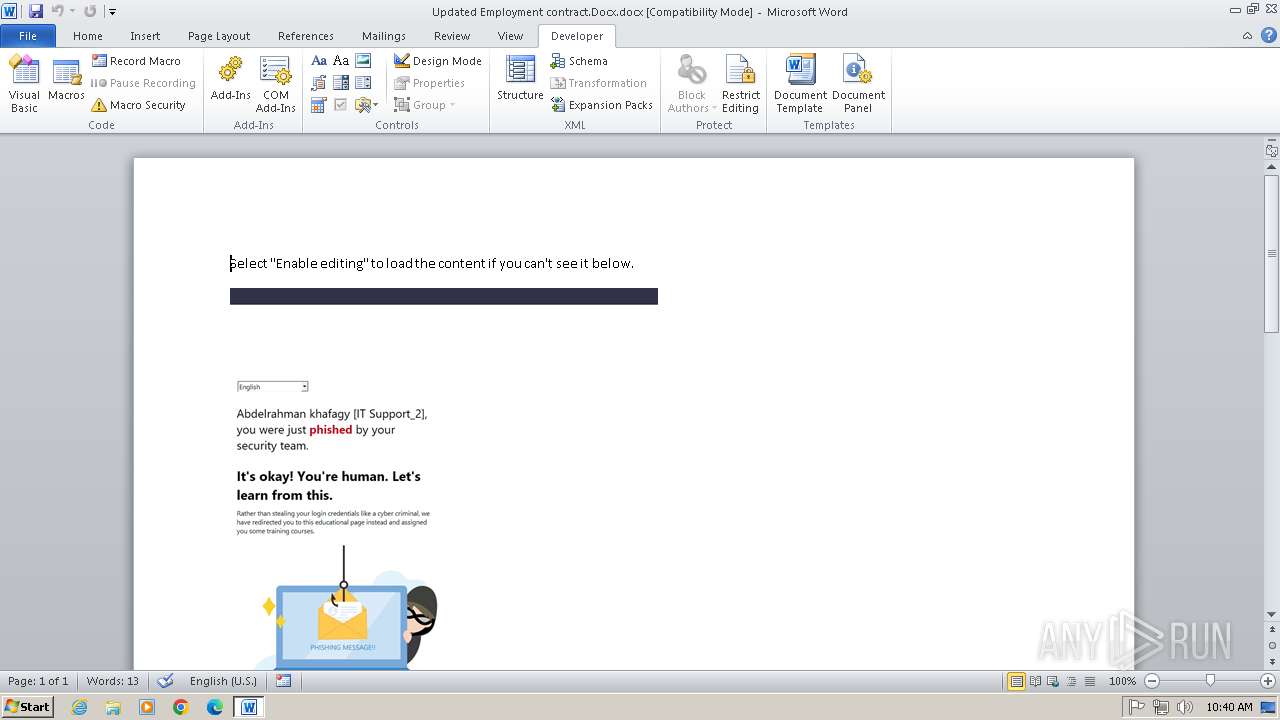Click Select Browse Object button
This screenshot has width=1280, height=720.
(x=1272, y=645)
